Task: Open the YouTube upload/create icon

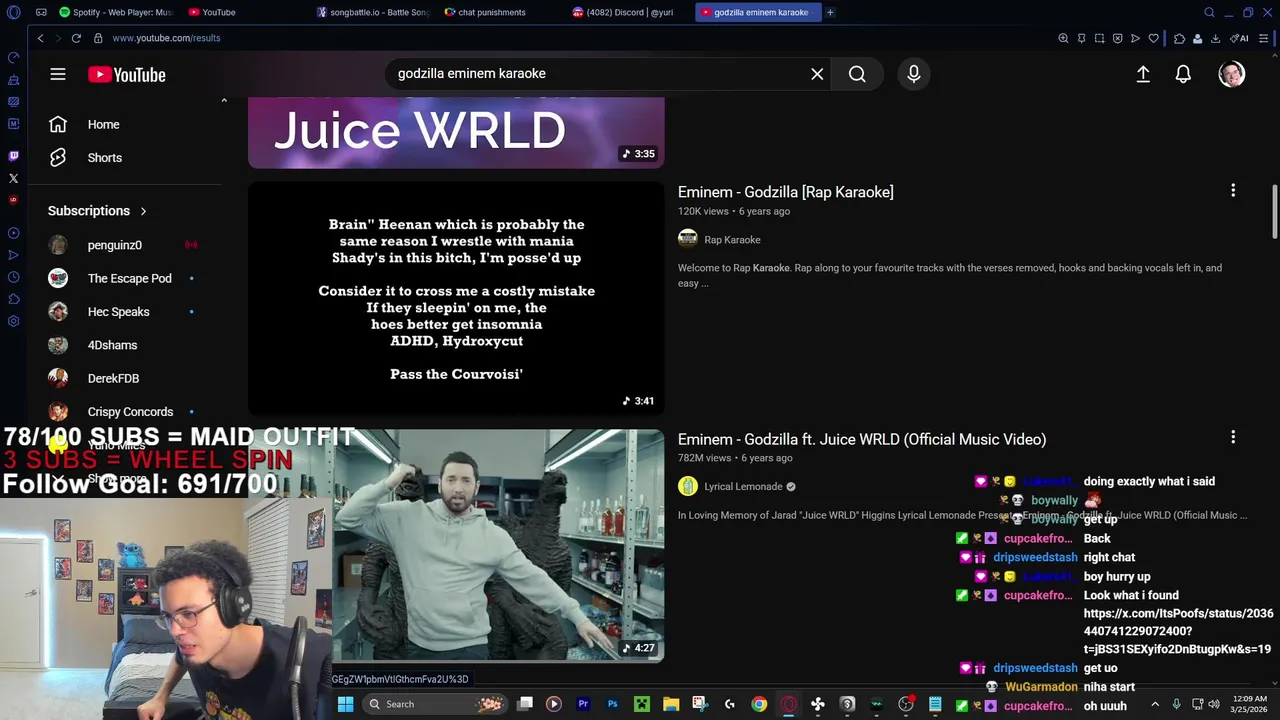Action: (1143, 74)
